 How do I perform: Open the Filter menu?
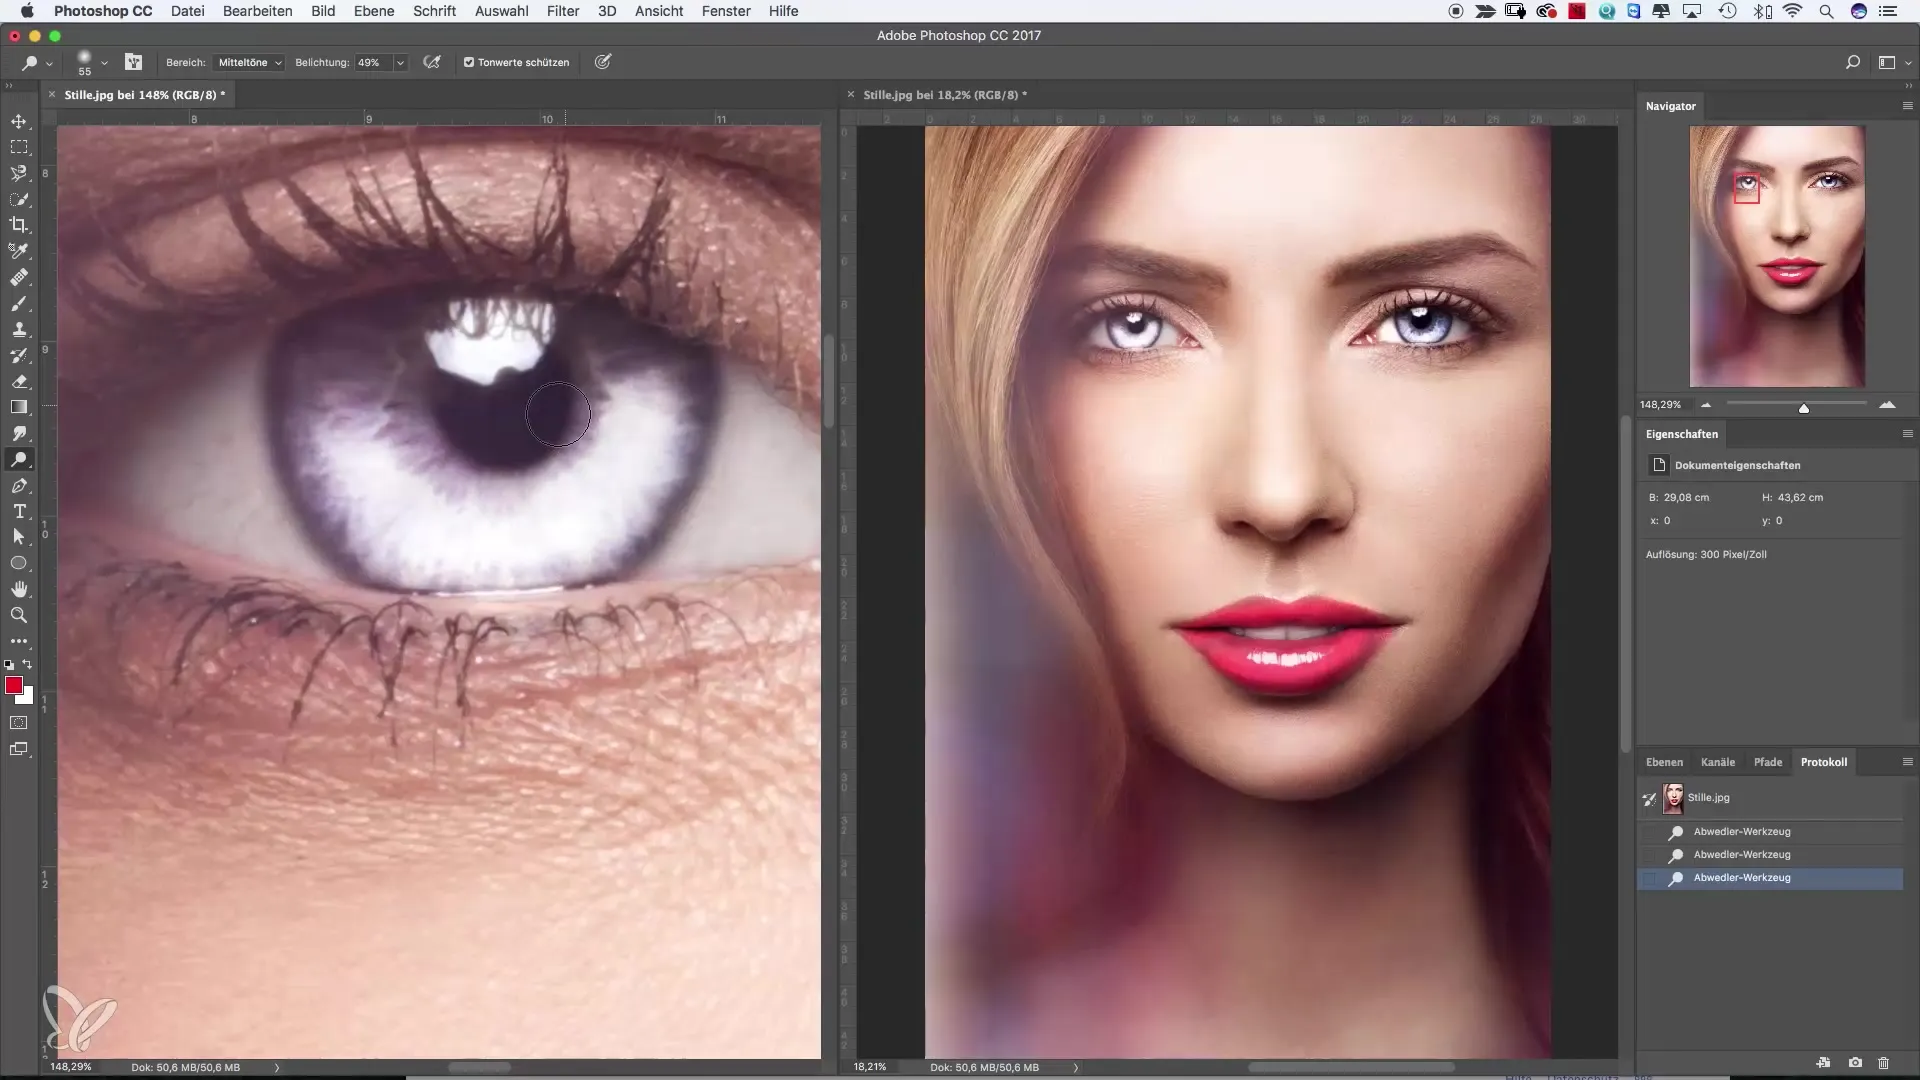563,11
